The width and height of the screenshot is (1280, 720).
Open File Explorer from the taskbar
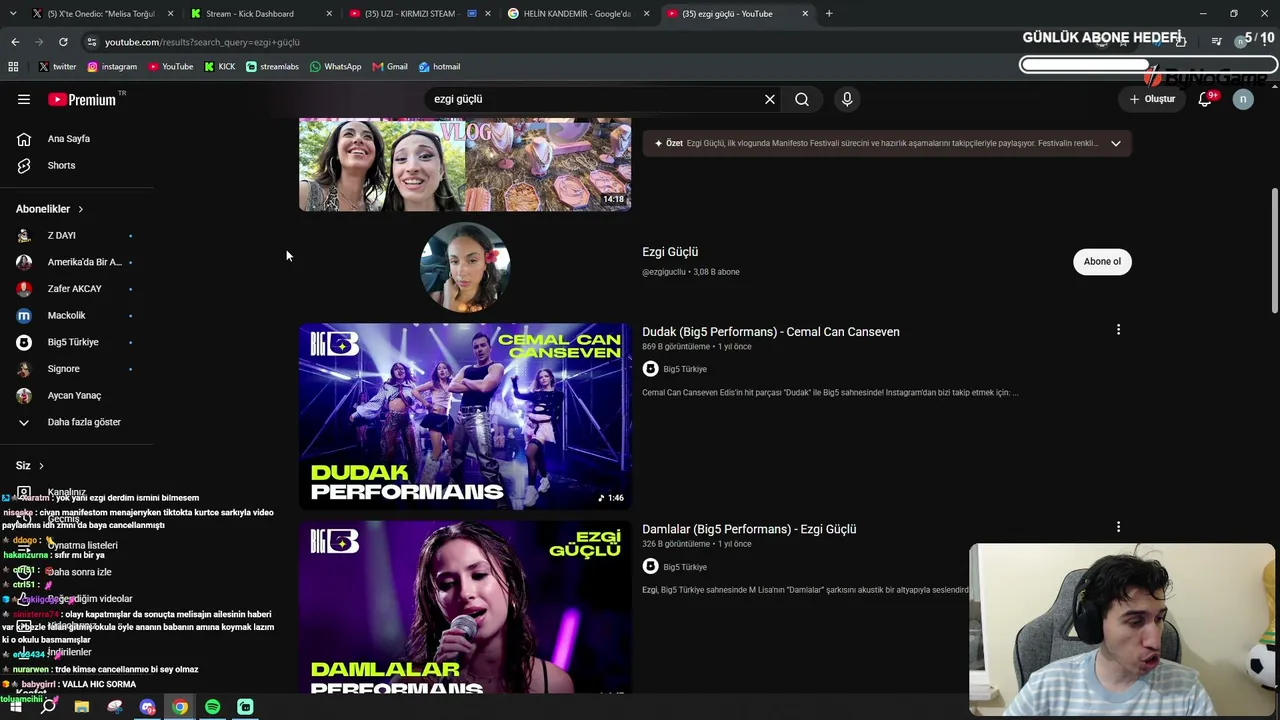[x=82, y=707]
